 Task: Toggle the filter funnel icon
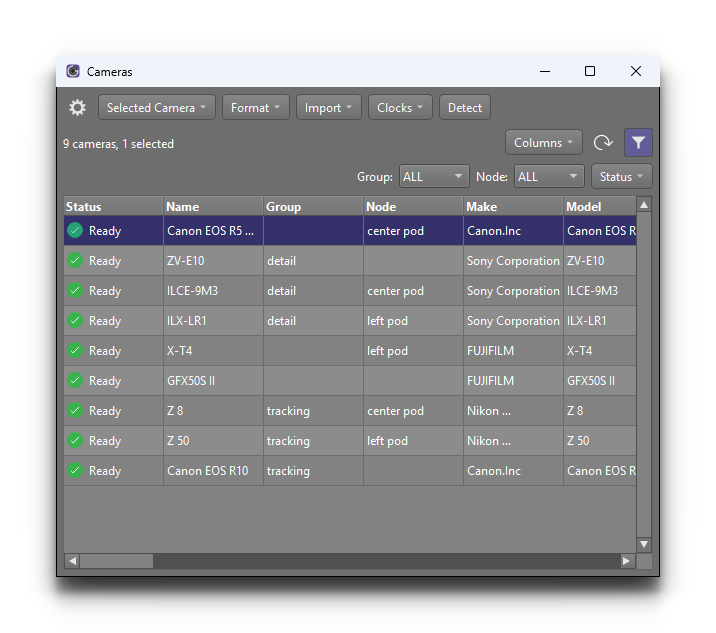[x=638, y=142]
